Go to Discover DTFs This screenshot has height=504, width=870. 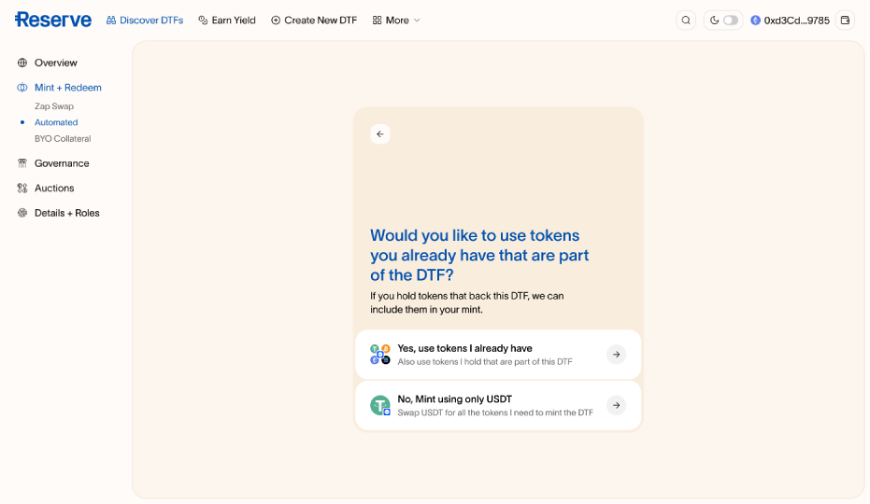145,20
